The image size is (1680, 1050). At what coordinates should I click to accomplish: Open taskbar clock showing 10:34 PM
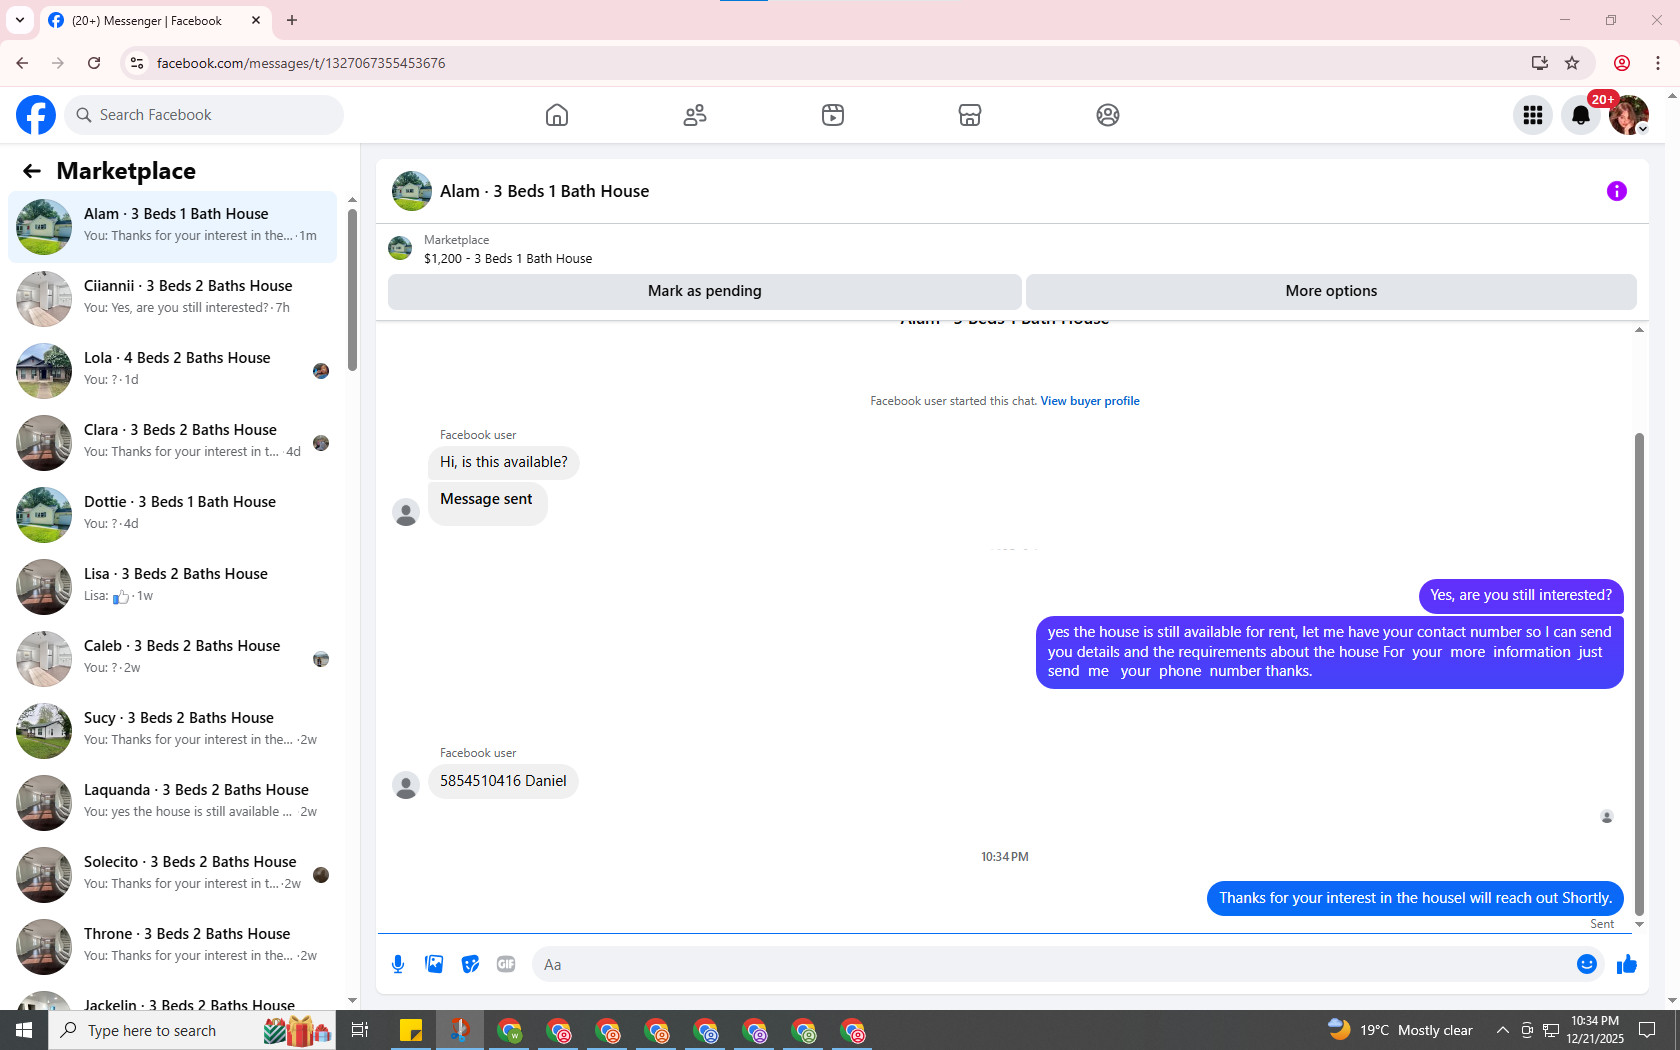pyautogui.click(x=1595, y=1030)
